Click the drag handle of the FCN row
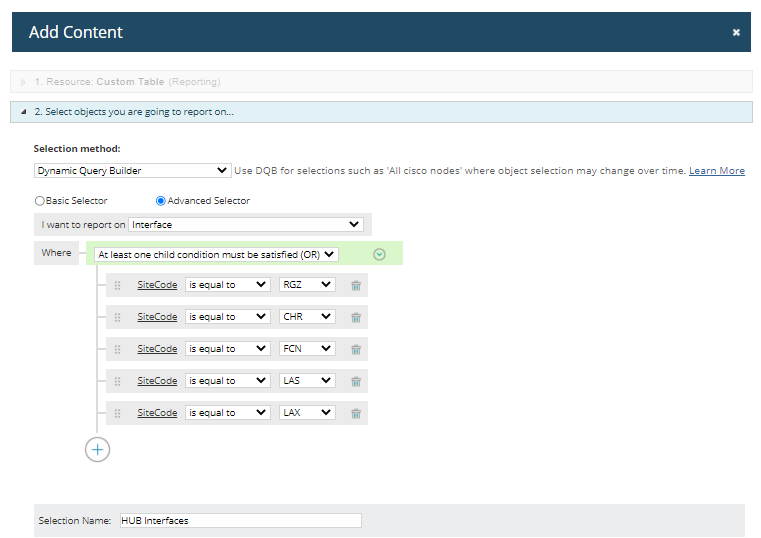This screenshot has width=761, height=538. [117, 349]
